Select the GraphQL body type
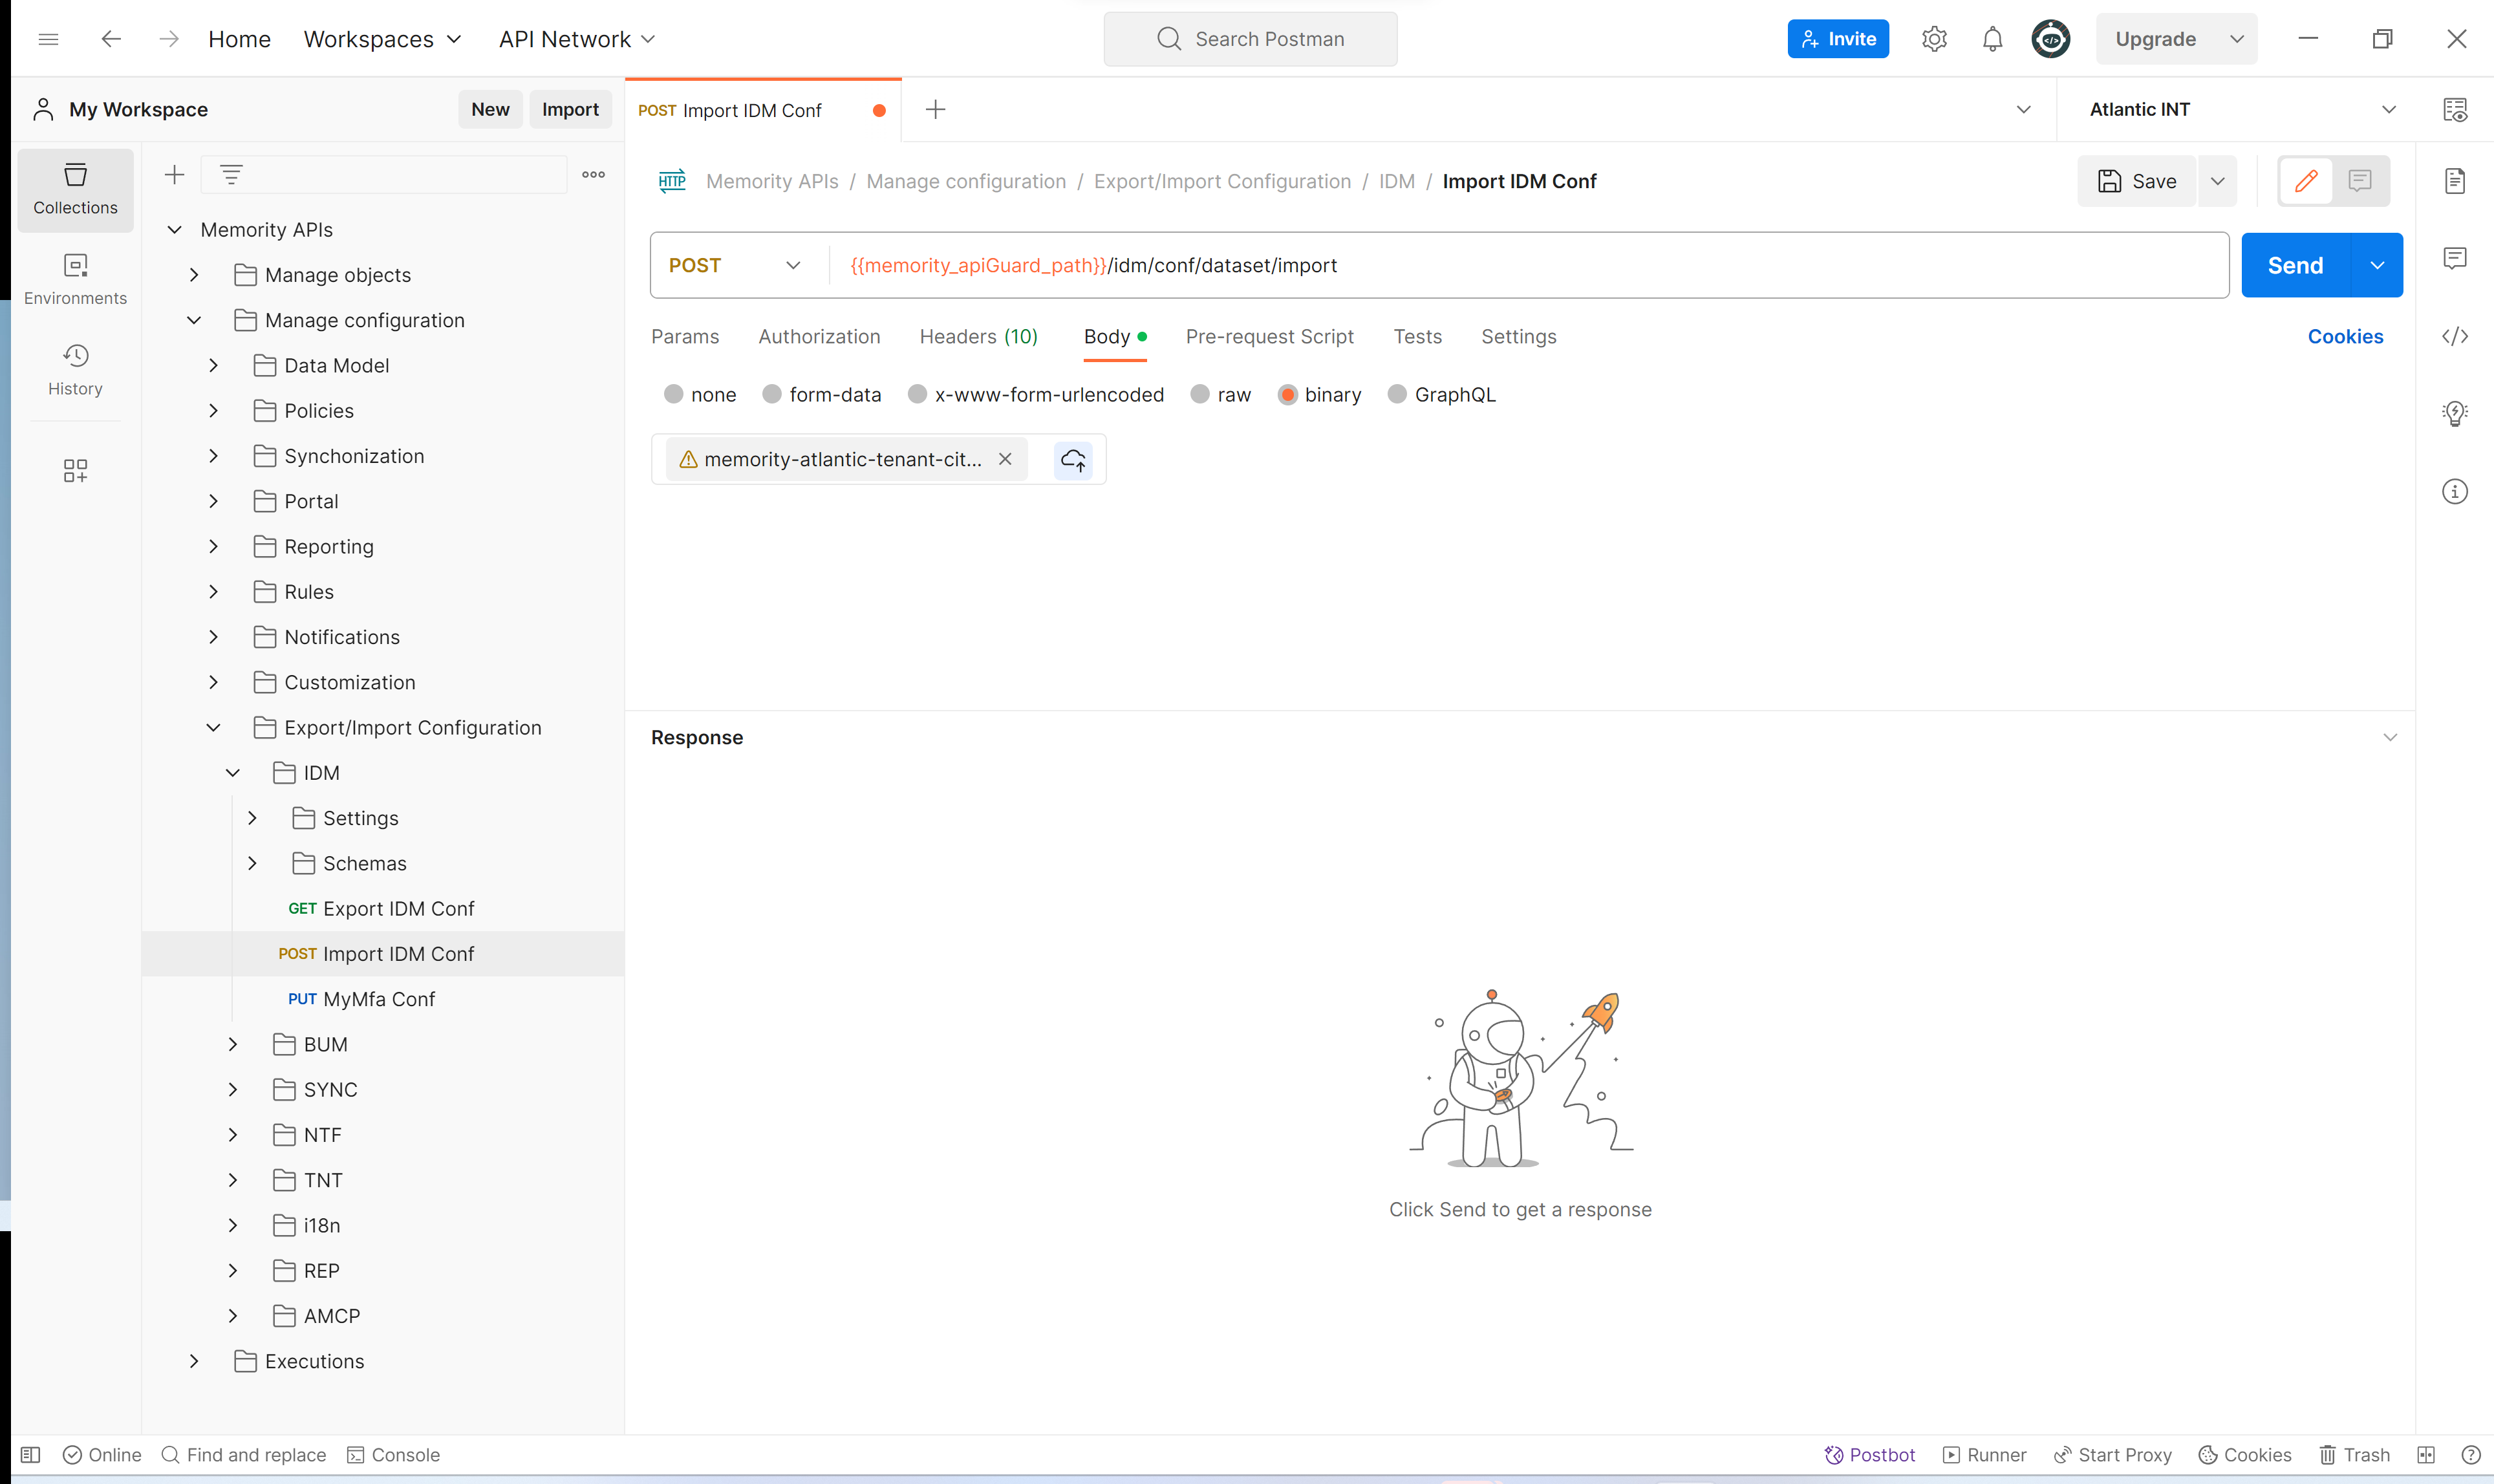Image resolution: width=2494 pixels, height=1484 pixels. pyautogui.click(x=1397, y=395)
